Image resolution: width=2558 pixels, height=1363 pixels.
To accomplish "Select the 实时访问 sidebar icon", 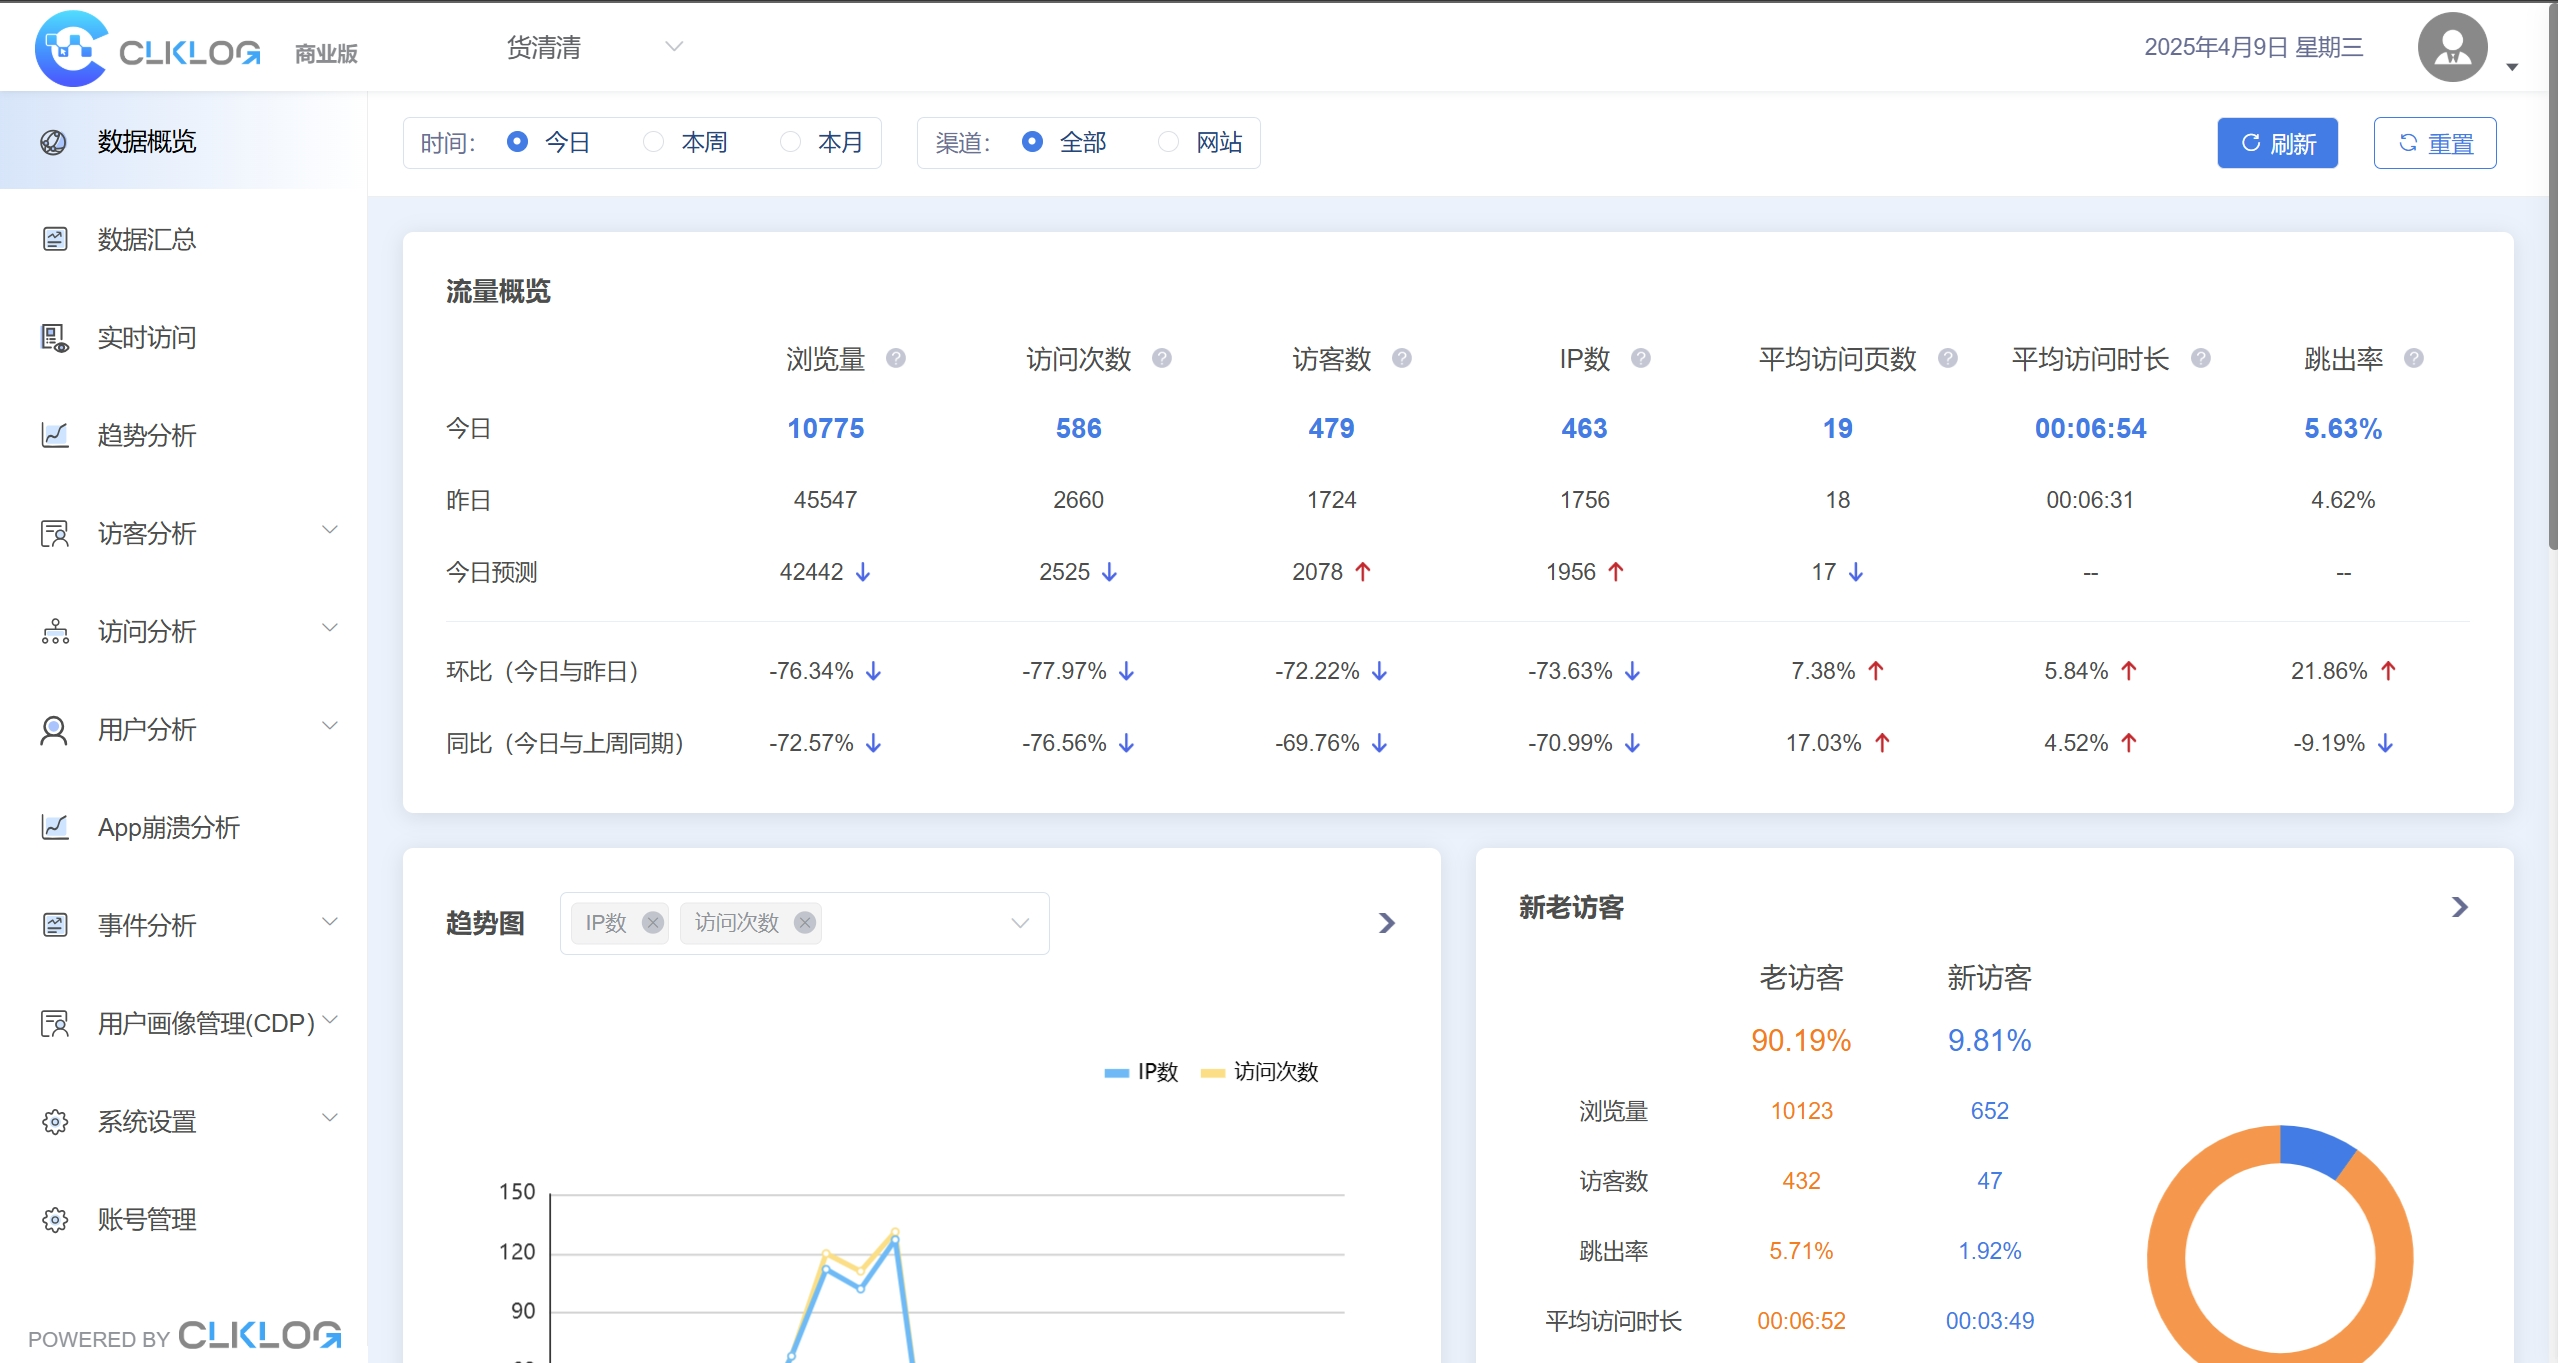I will click(x=54, y=338).
